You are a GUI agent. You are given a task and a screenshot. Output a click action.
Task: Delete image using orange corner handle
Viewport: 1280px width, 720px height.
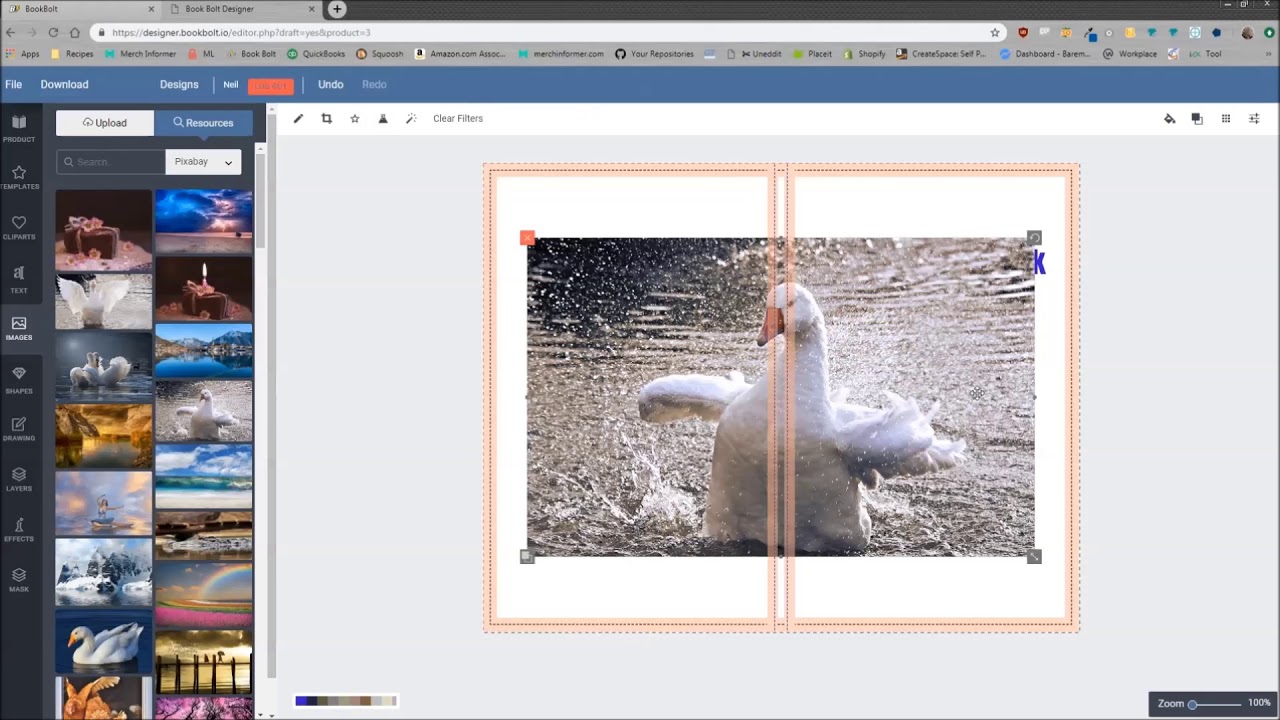[527, 238]
